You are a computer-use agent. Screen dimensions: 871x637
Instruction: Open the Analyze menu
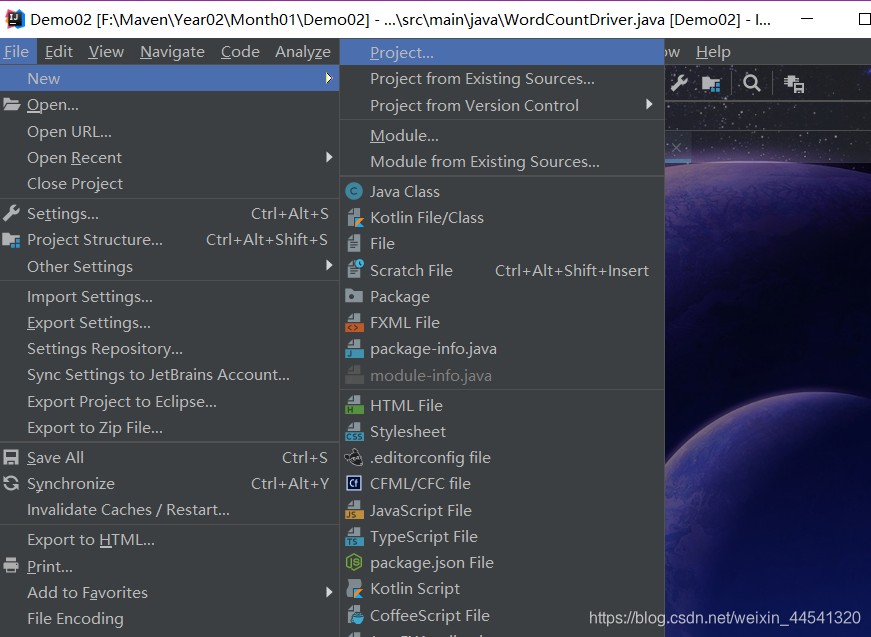[303, 52]
